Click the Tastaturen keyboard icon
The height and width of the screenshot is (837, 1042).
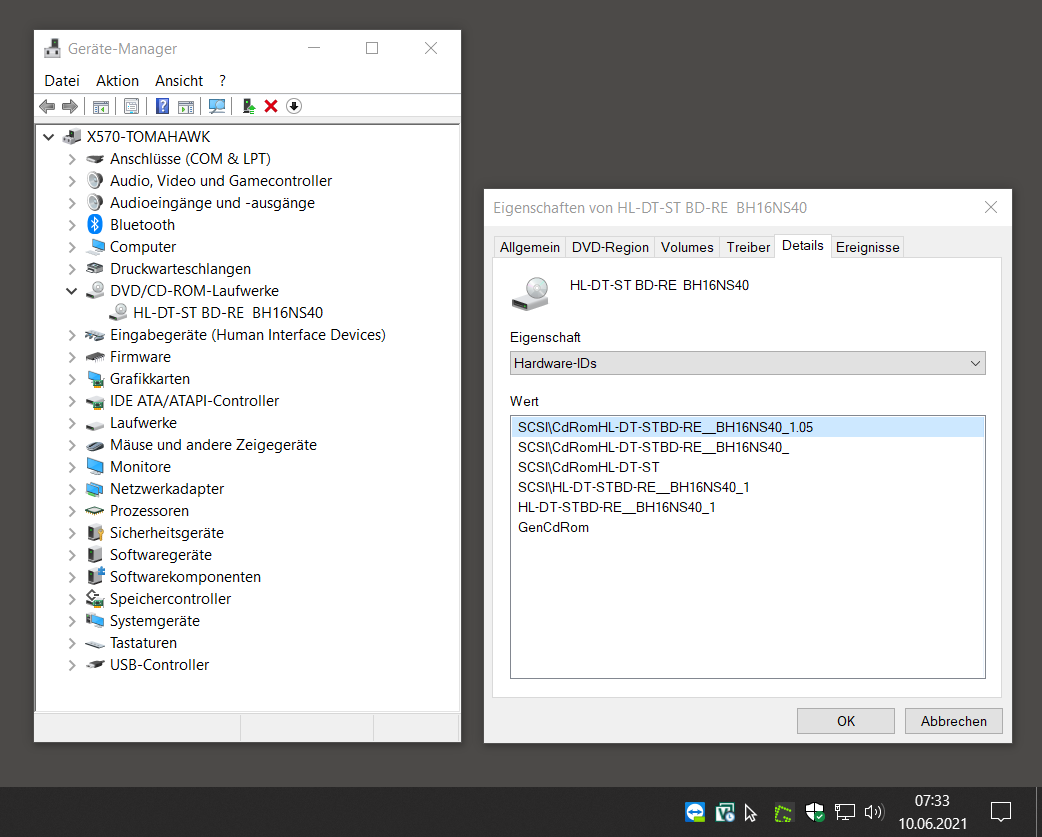click(95, 643)
